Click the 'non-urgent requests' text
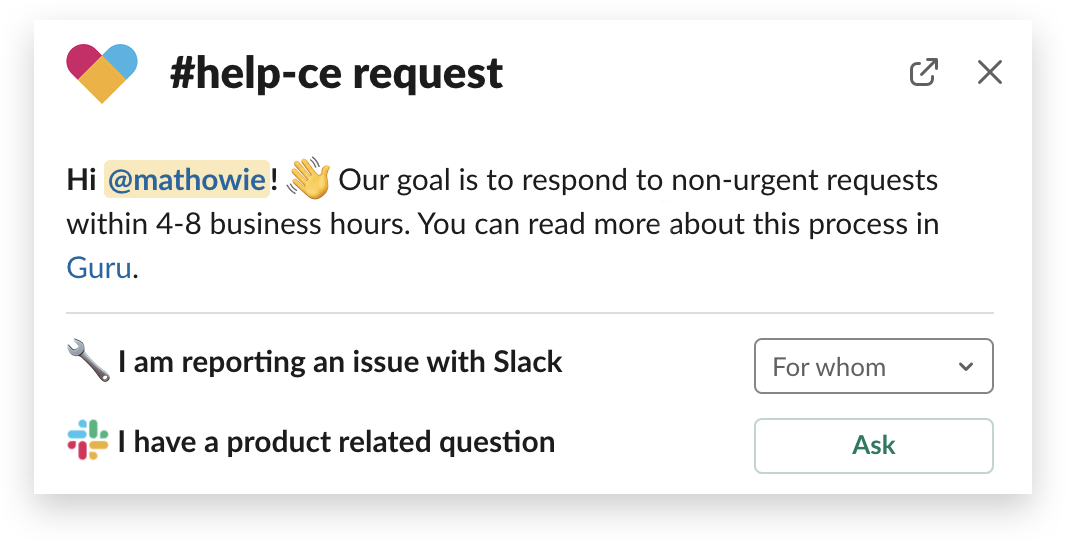Screen dimensions: 1066x542 click(x=805, y=181)
